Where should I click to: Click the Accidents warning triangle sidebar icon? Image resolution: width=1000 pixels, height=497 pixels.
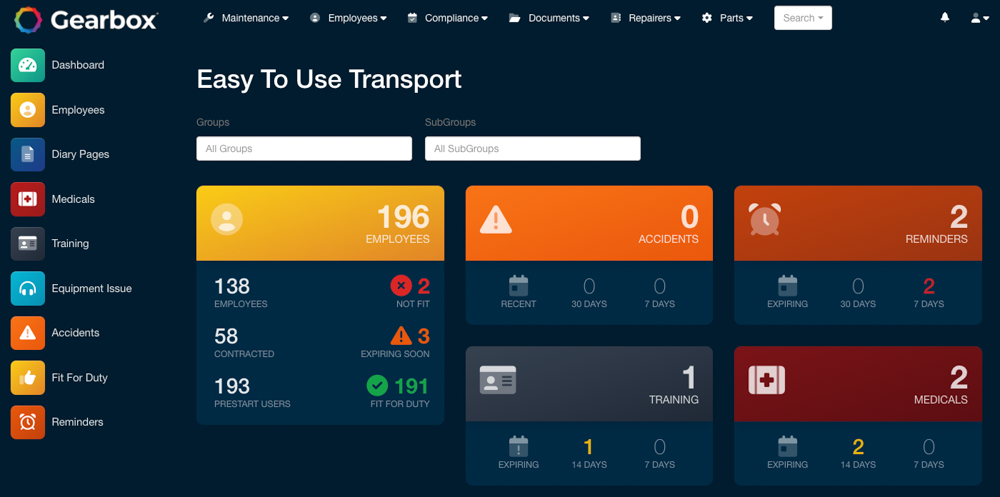click(27, 333)
